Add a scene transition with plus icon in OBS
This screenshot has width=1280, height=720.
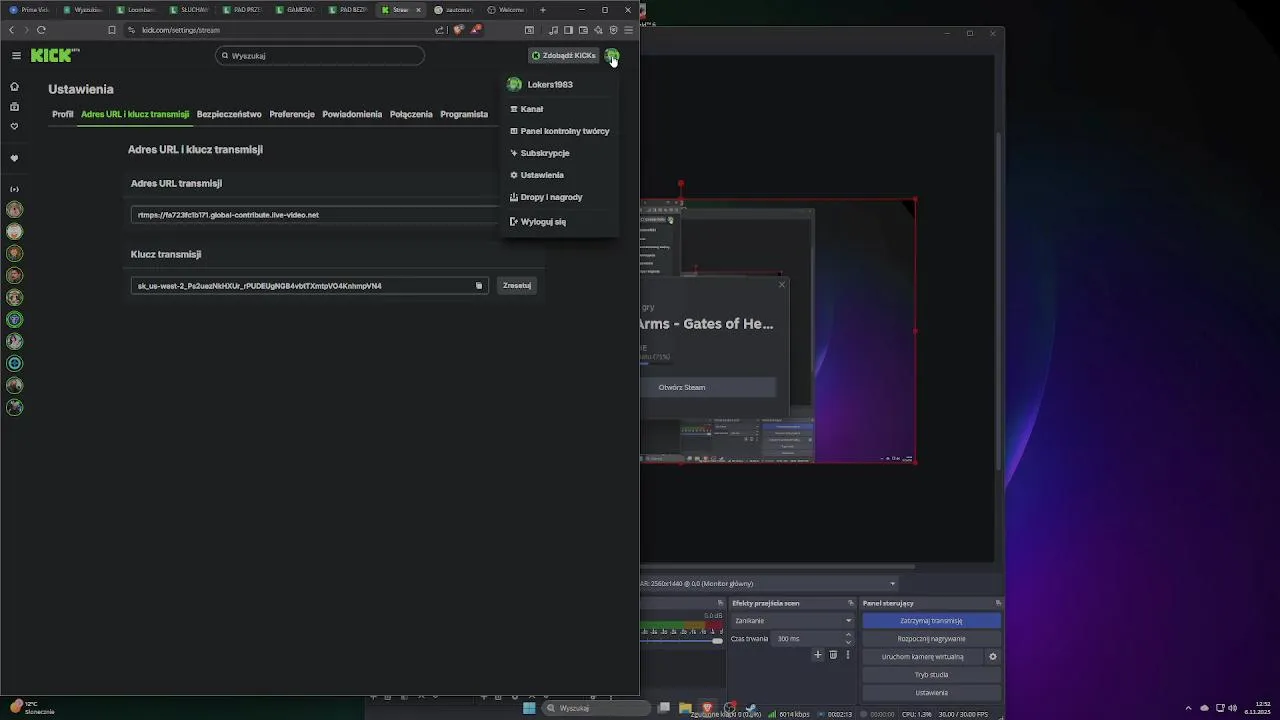(817, 655)
